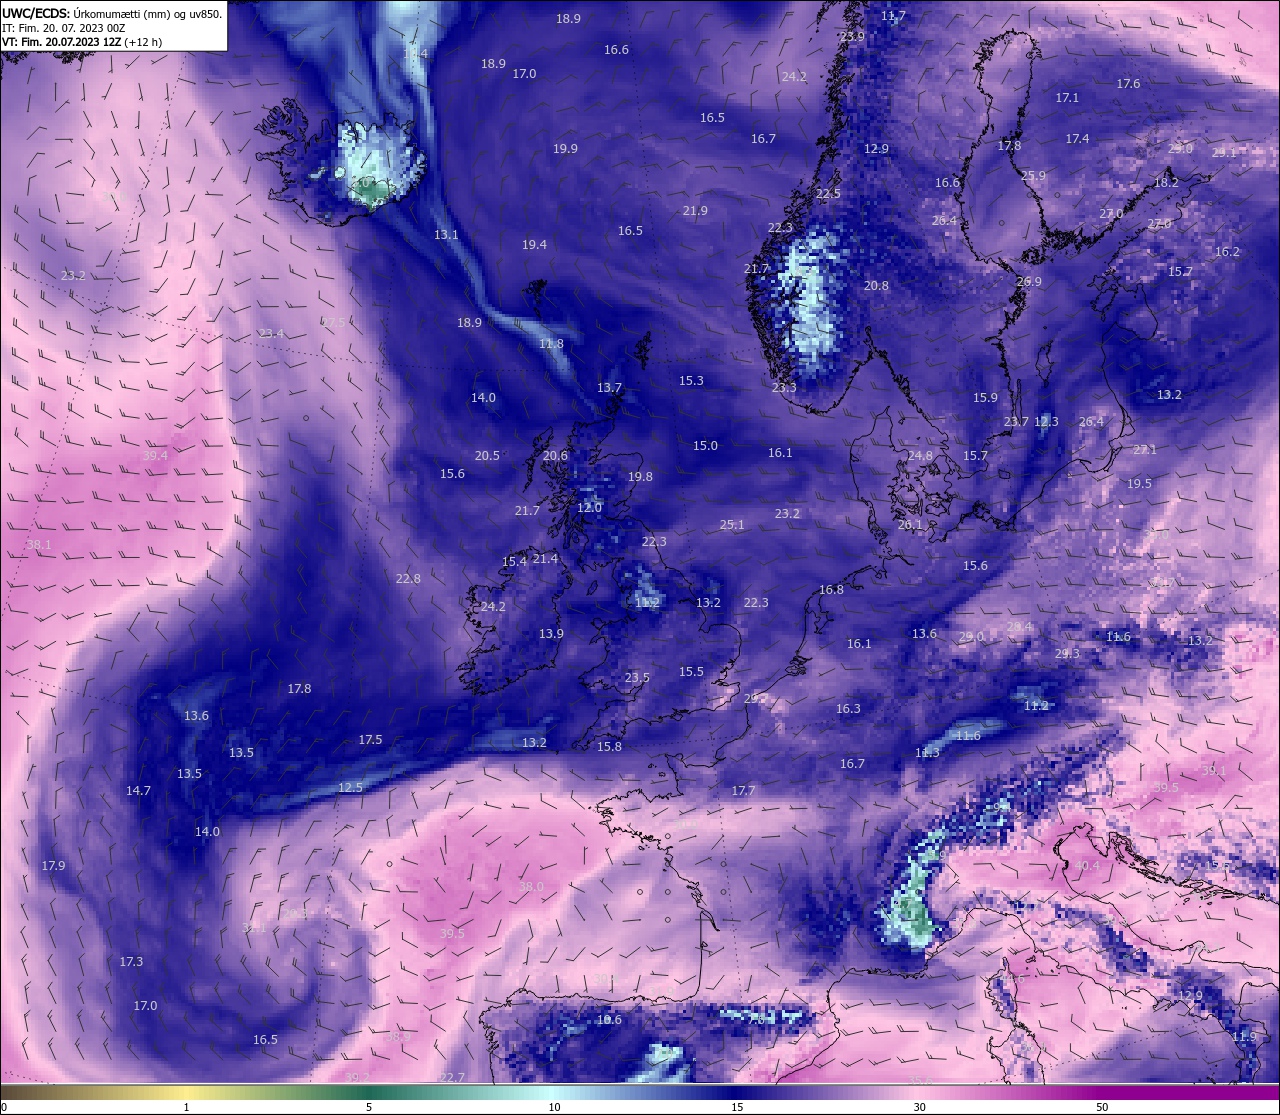Click the 20.5 value on the map
This screenshot has height=1115, width=1280.
(487, 456)
